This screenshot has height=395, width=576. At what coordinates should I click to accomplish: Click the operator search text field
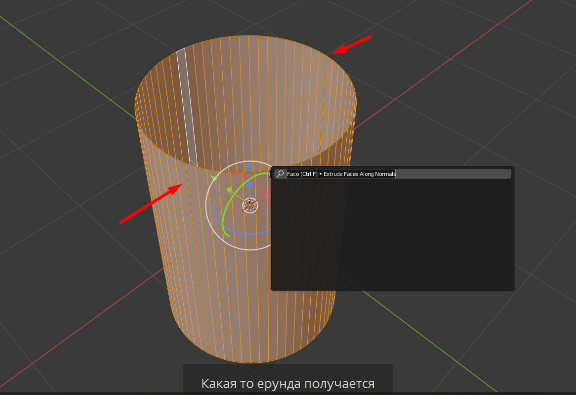pyautogui.click(x=392, y=174)
